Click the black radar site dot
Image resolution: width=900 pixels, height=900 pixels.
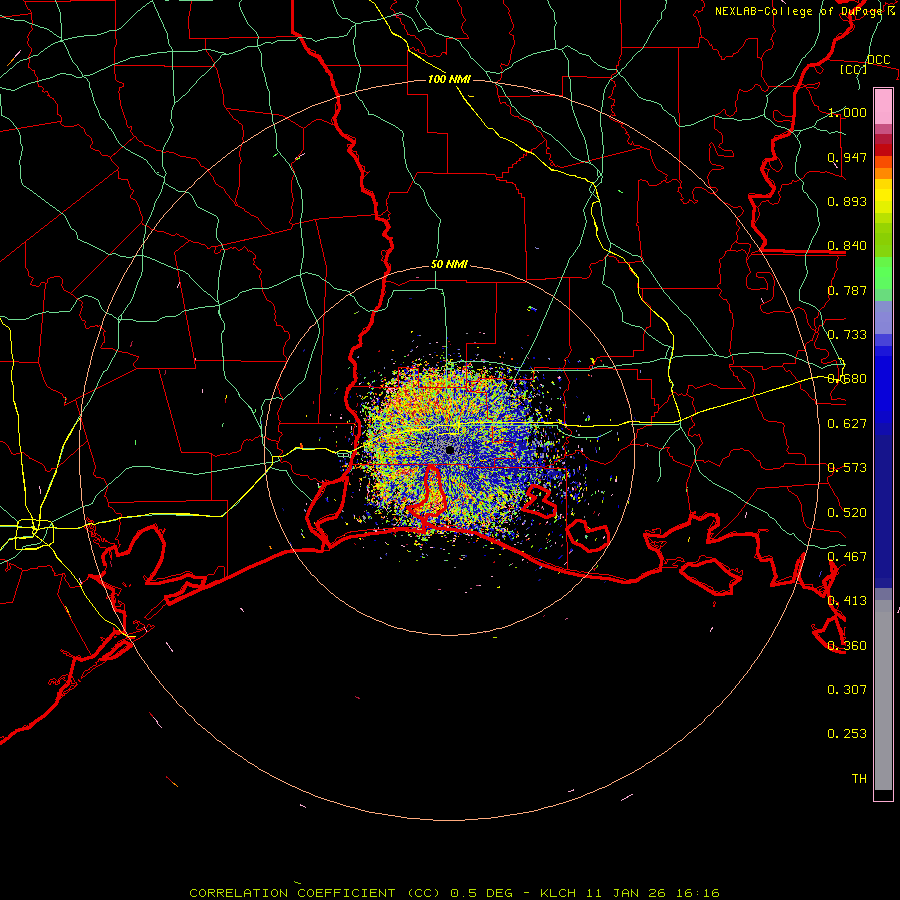(x=450, y=451)
